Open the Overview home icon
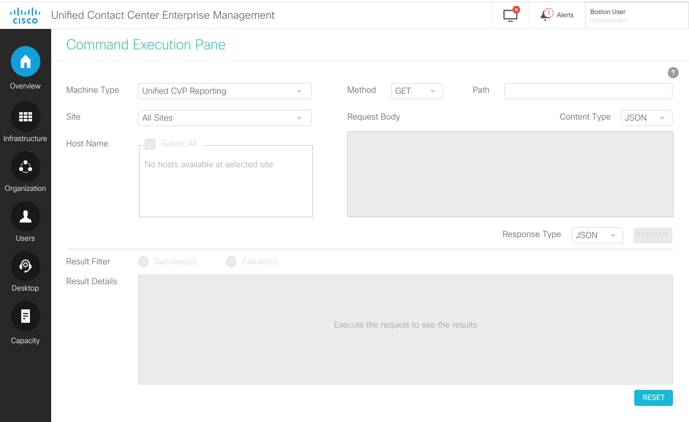689x422 pixels. (x=25, y=61)
